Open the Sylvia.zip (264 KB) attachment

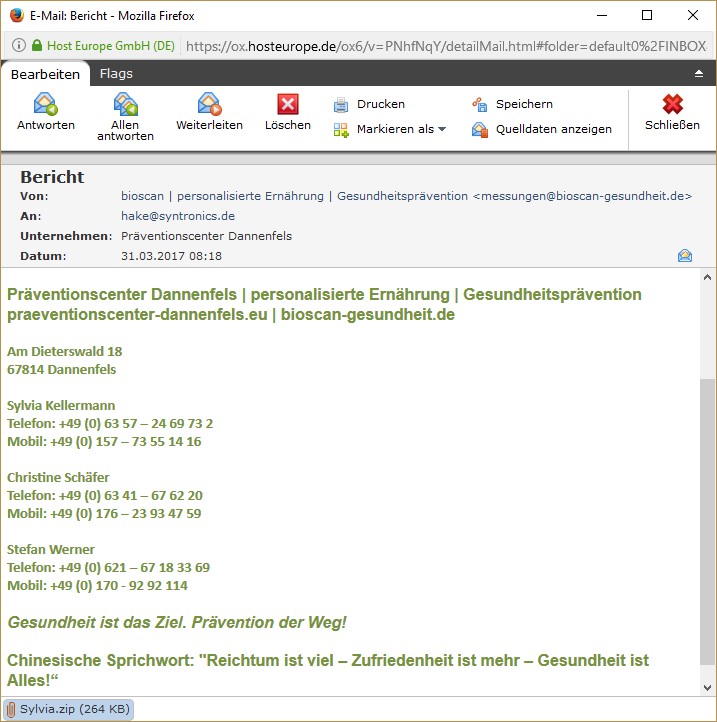(68, 709)
